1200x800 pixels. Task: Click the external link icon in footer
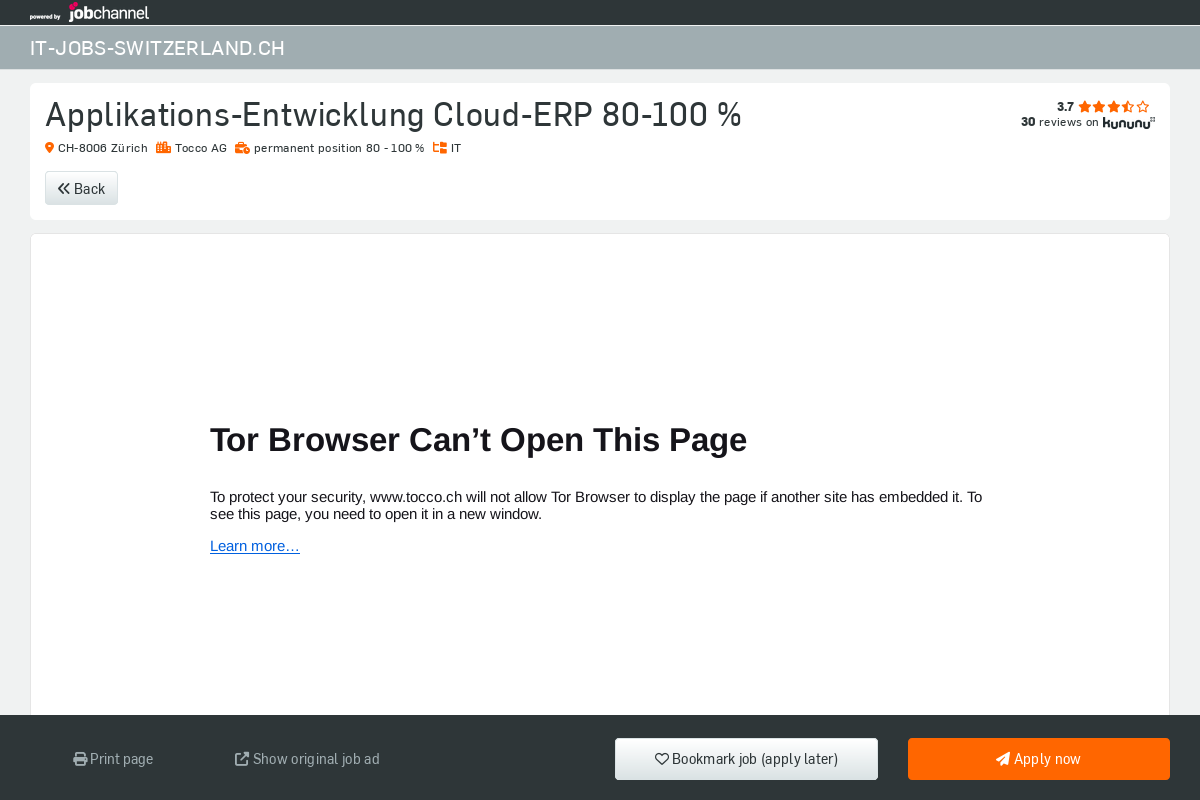coord(242,759)
